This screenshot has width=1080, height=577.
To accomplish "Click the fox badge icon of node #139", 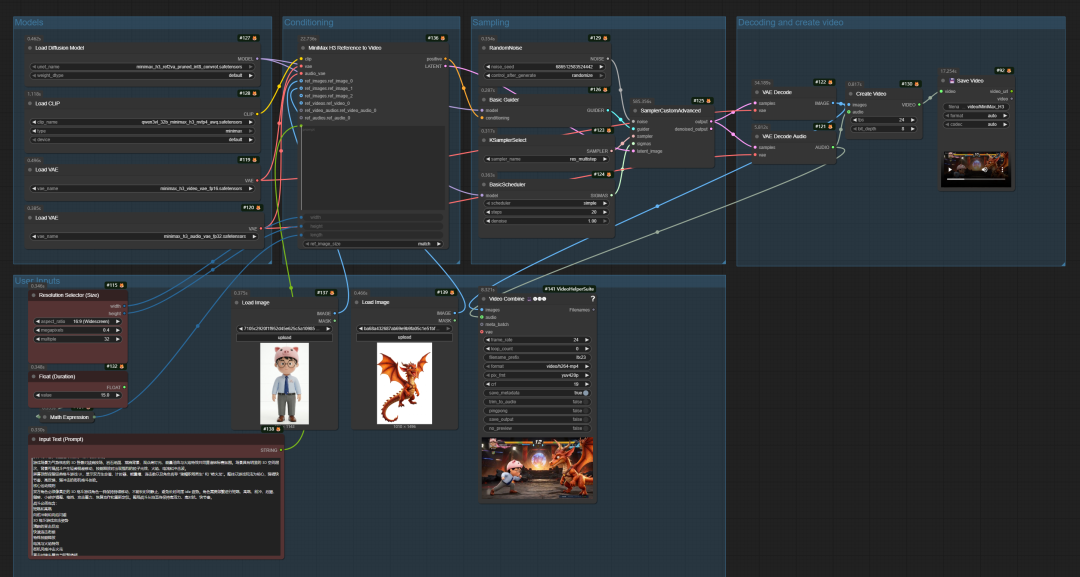I will (453, 293).
